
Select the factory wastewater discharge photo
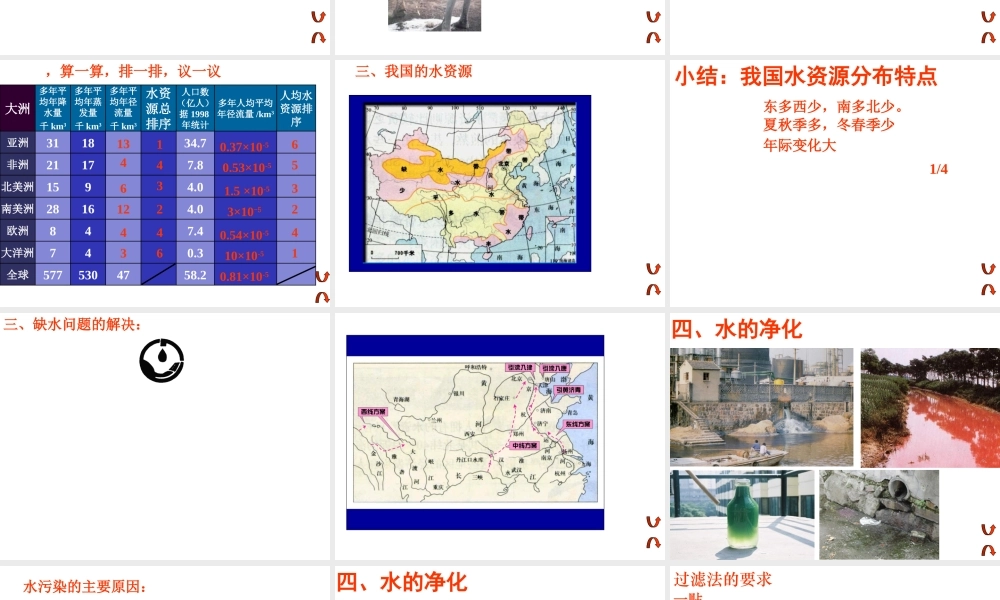pos(761,407)
